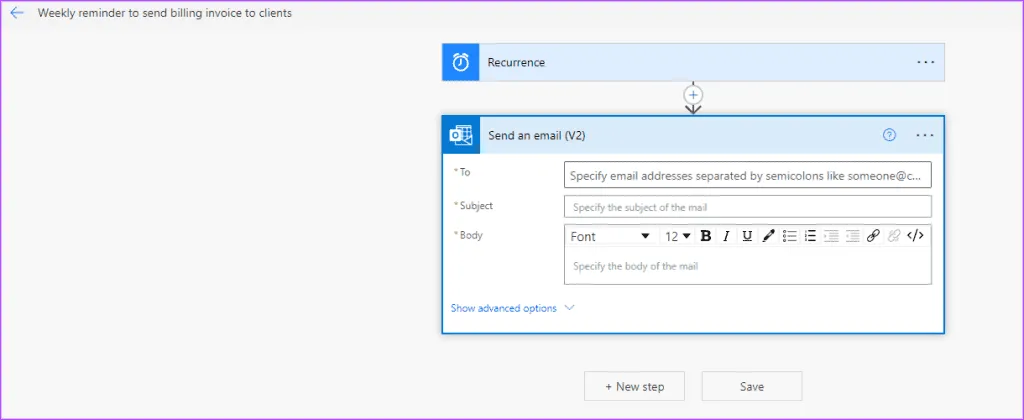
Task: Open help for Send an email action
Action: 889,135
